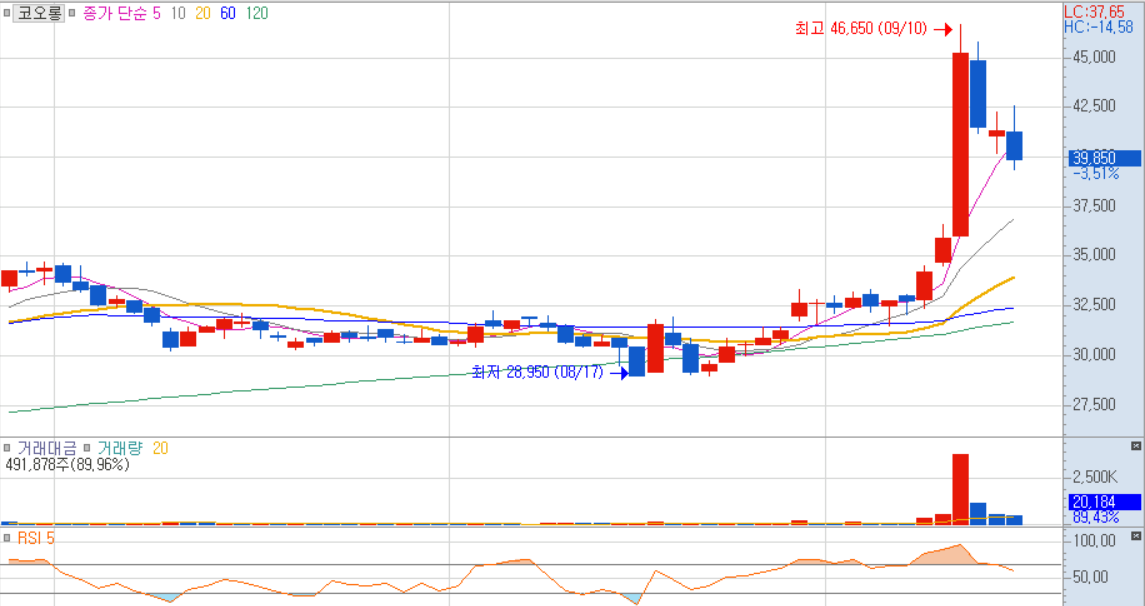Image resolution: width=1145 pixels, height=606 pixels.
Task: Click the tall red 09/10 candlestick
Action: (960, 145)
